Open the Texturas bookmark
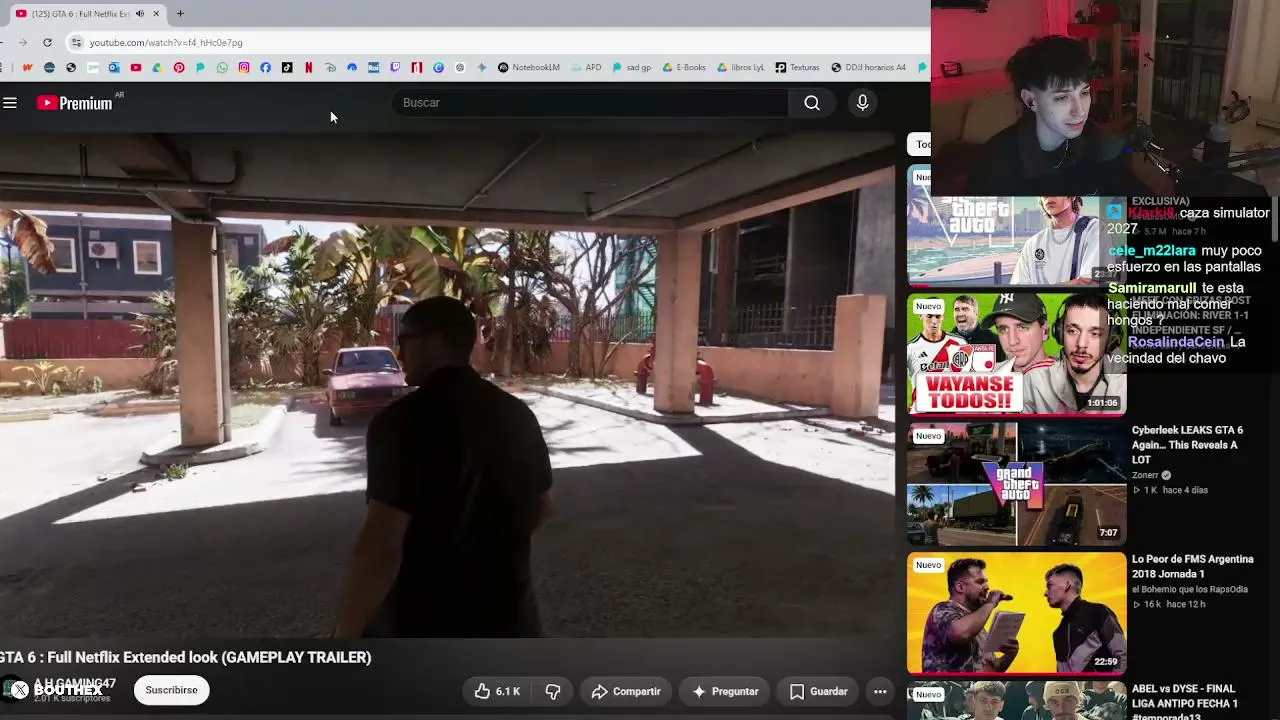 pos(797,67)
